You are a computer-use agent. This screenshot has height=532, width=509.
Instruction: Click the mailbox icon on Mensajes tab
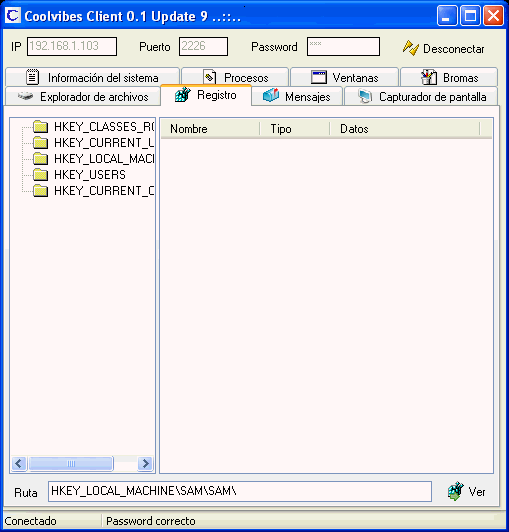point(271,95)
